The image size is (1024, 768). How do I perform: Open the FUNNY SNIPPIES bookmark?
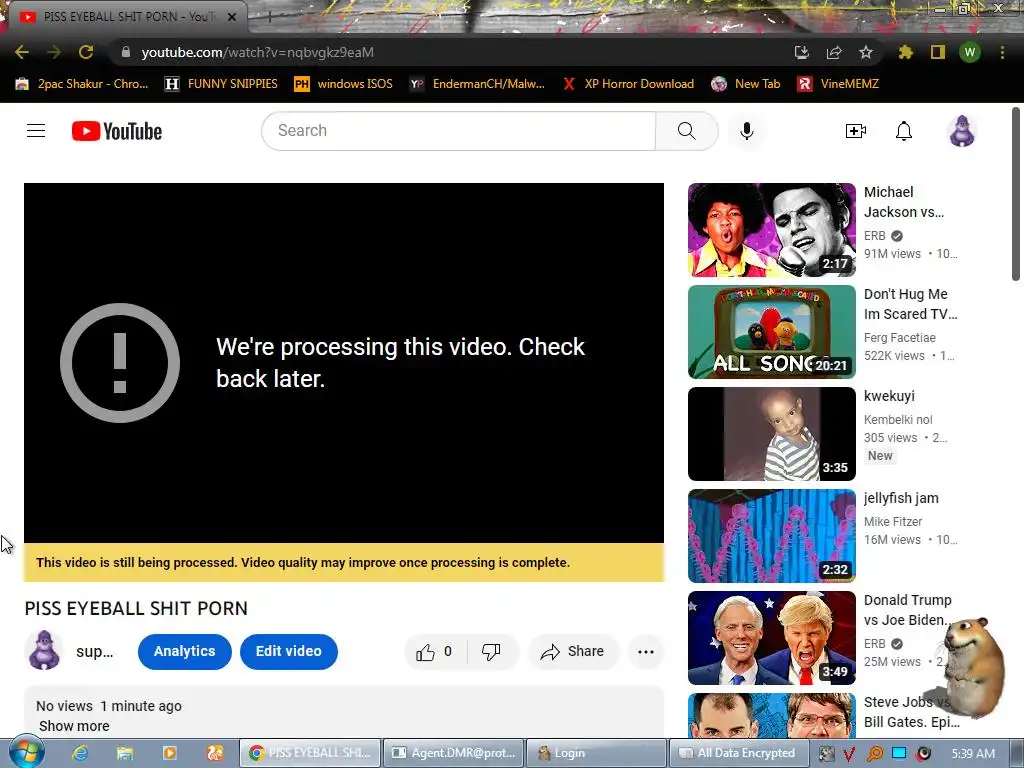coord(221,84)
